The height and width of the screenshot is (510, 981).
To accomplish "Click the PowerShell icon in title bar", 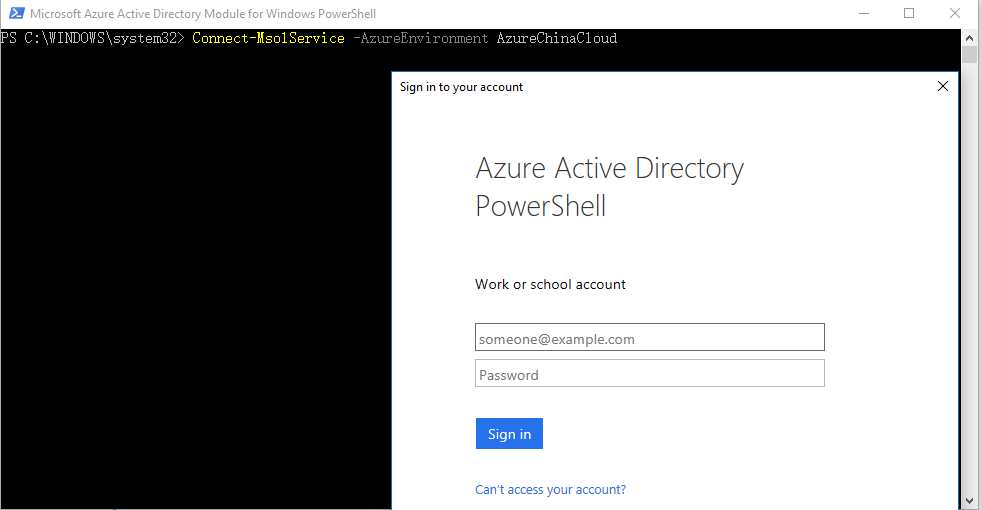I will (14, 14).
